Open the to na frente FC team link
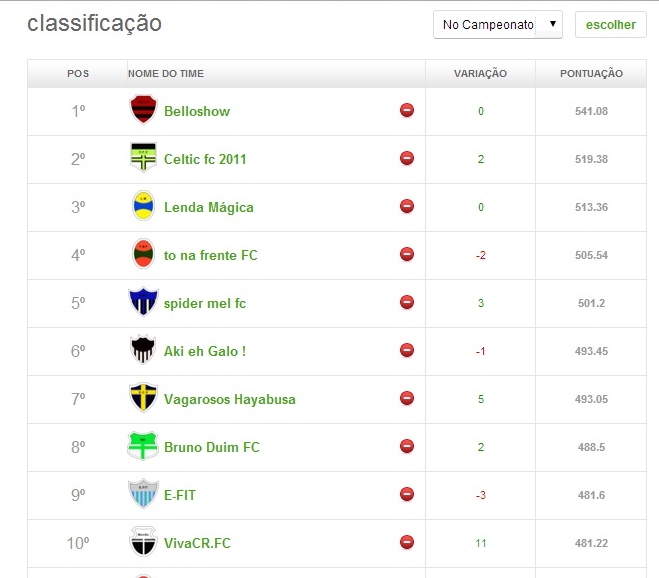The image size is (659, 578). click(x=210, y=255)
